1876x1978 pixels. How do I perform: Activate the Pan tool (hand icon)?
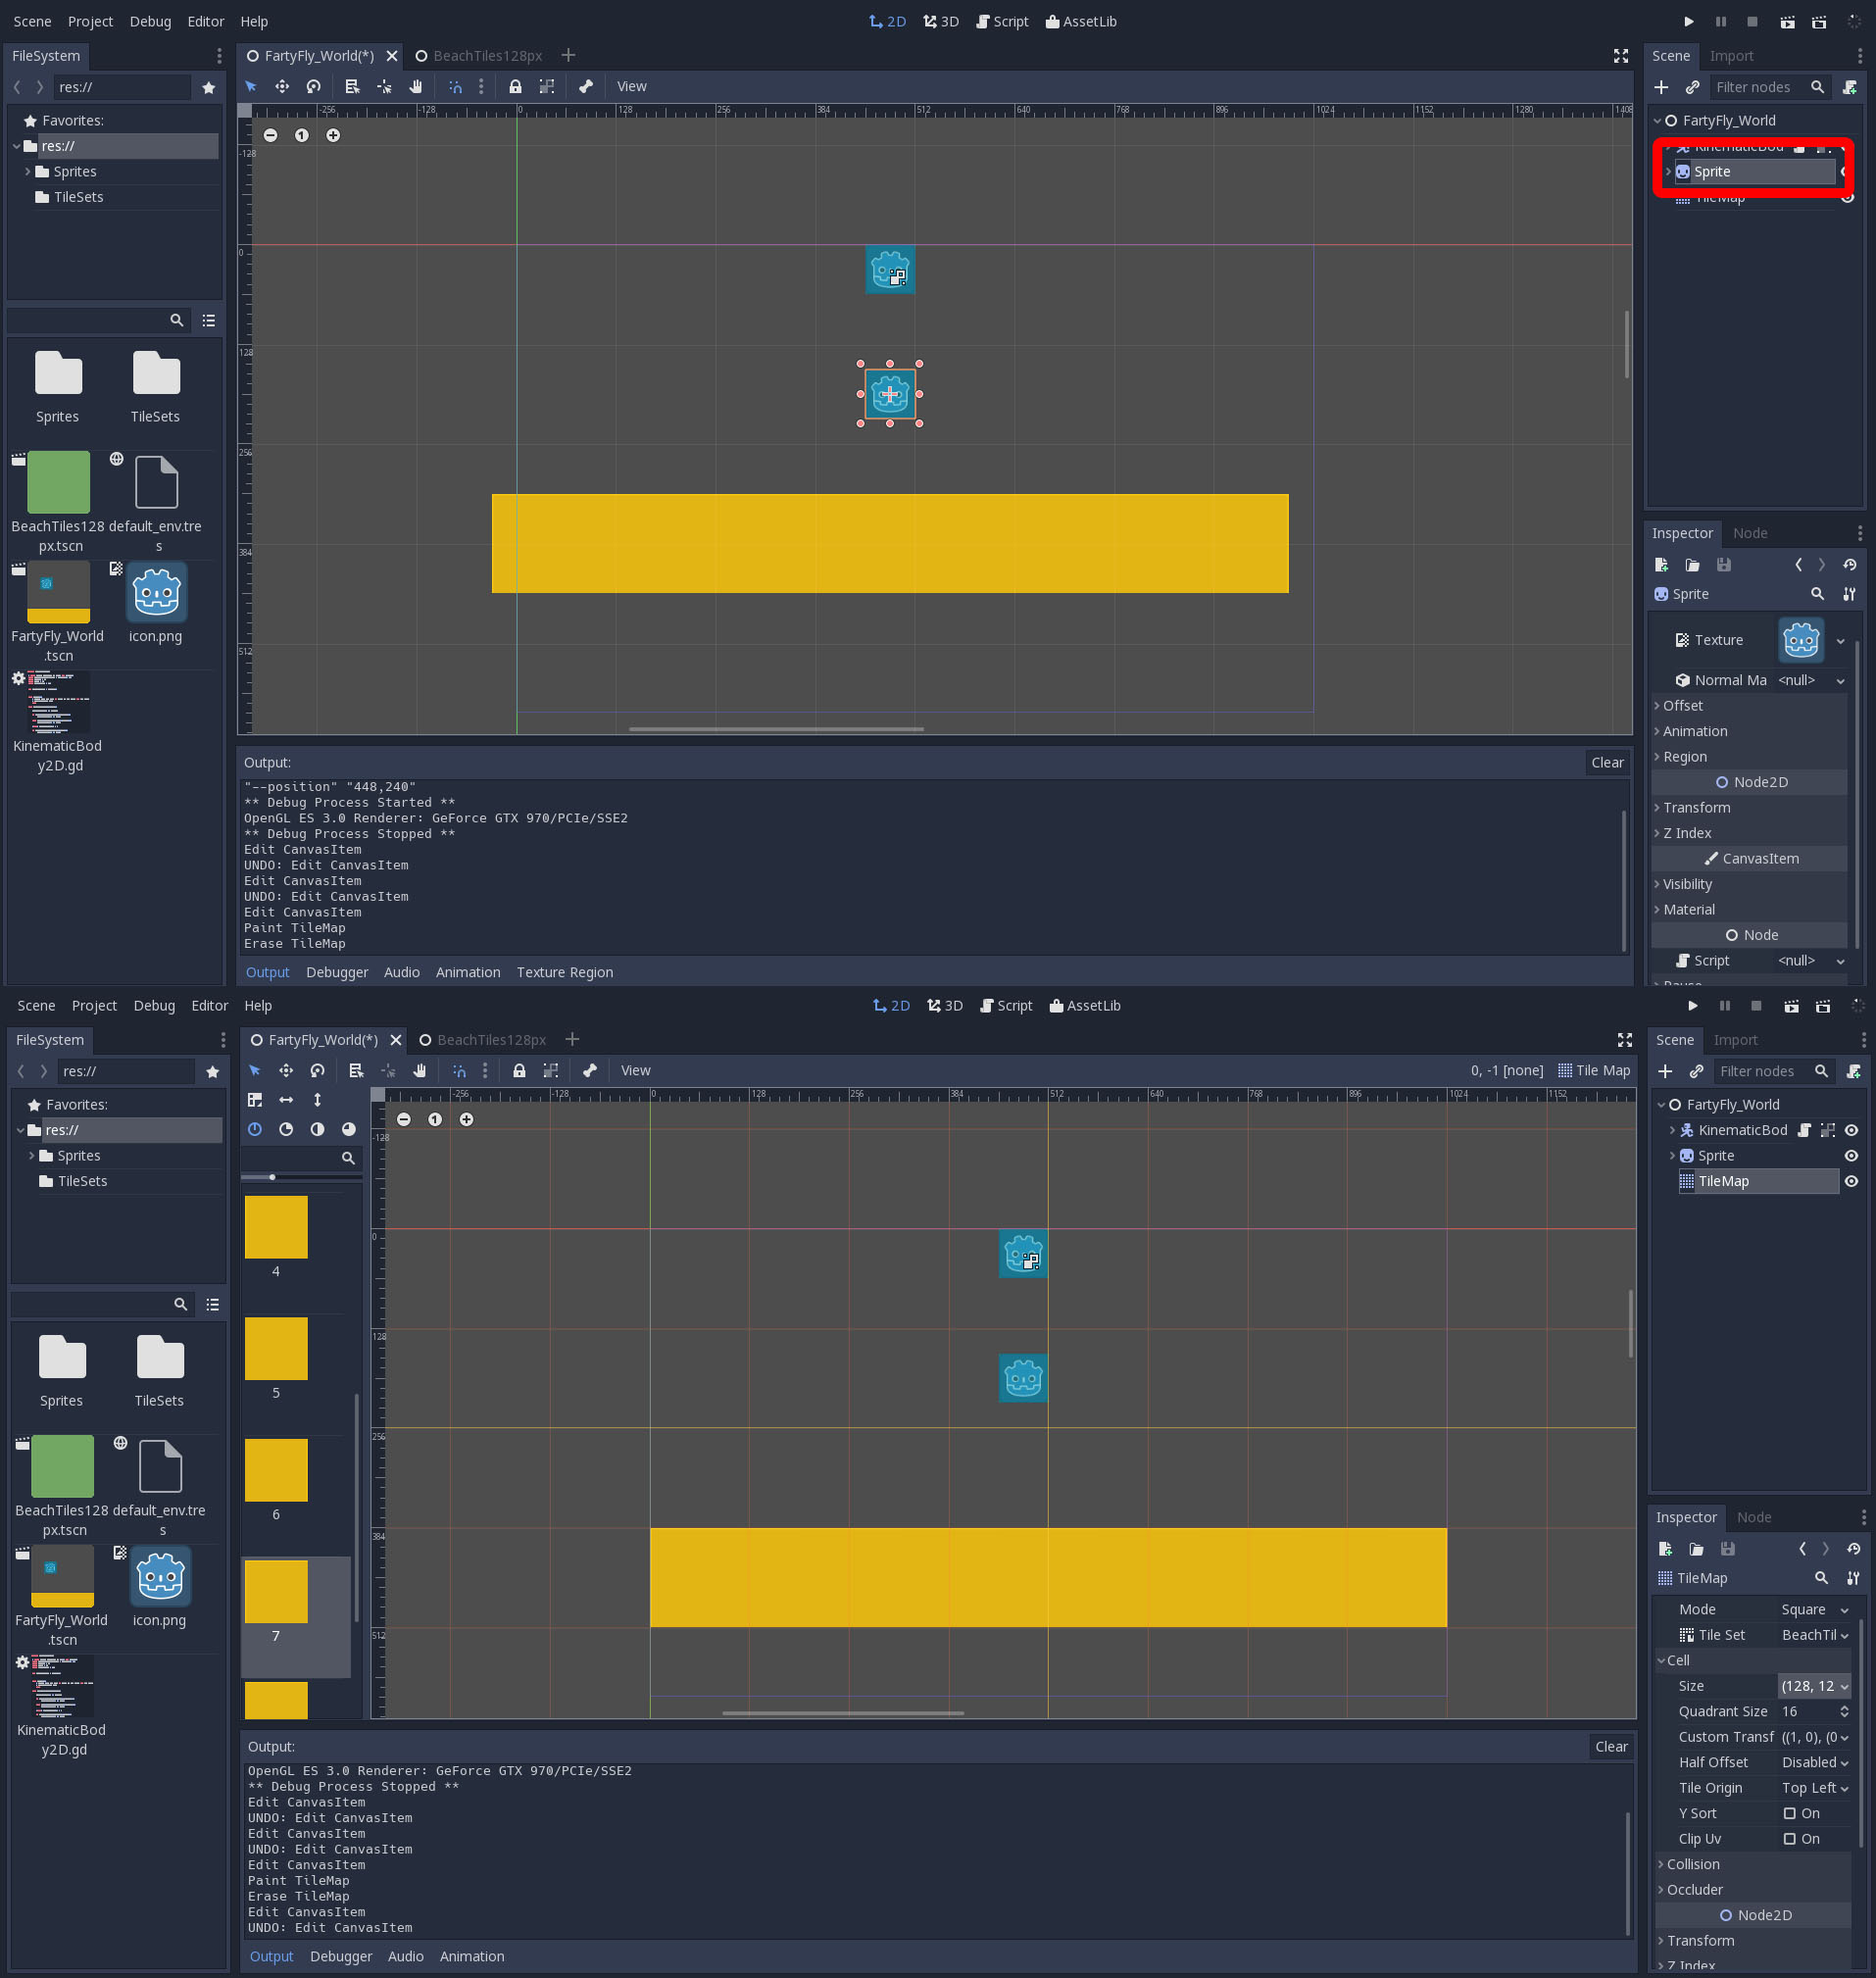416,86
